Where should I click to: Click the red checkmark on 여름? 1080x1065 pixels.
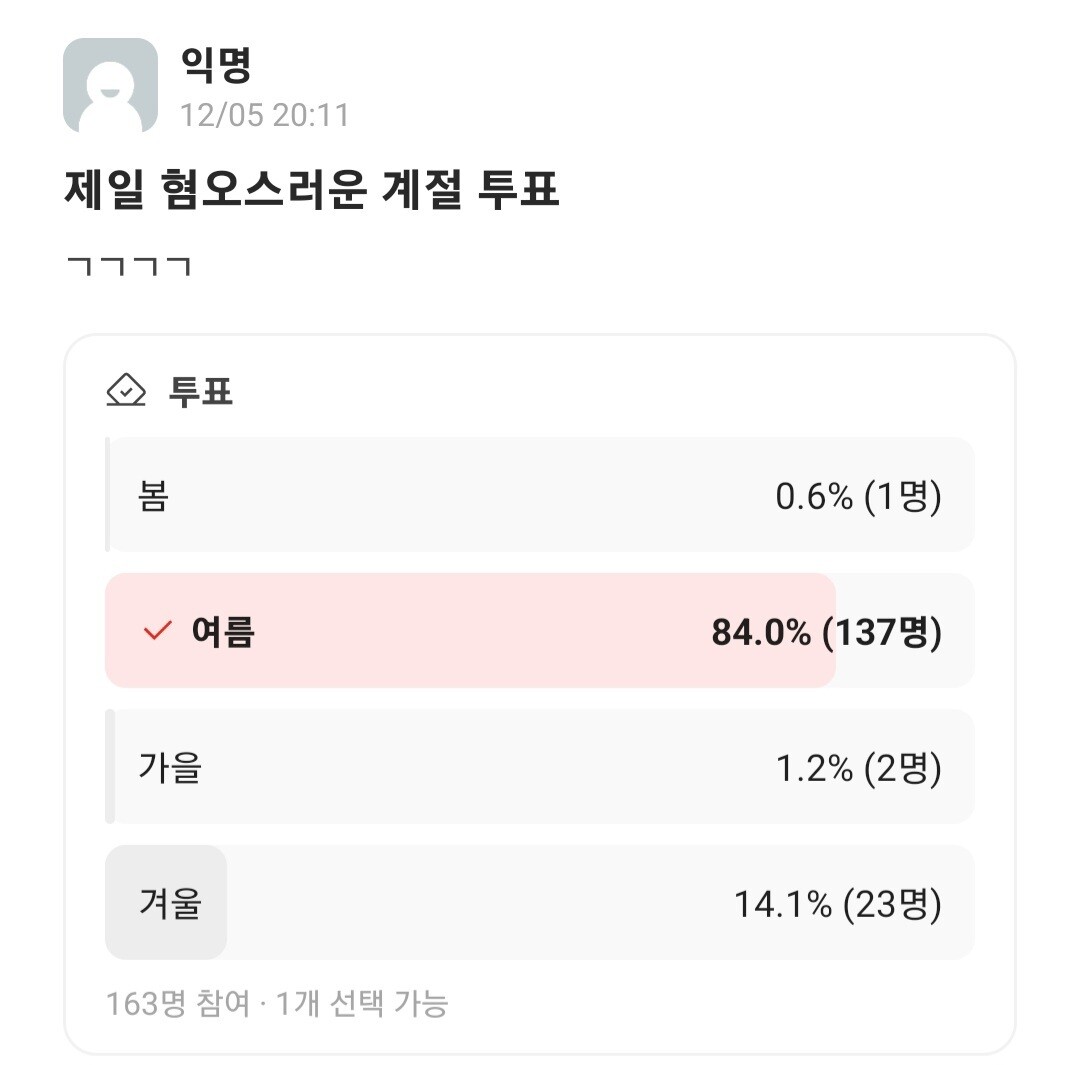click(157, 631)
